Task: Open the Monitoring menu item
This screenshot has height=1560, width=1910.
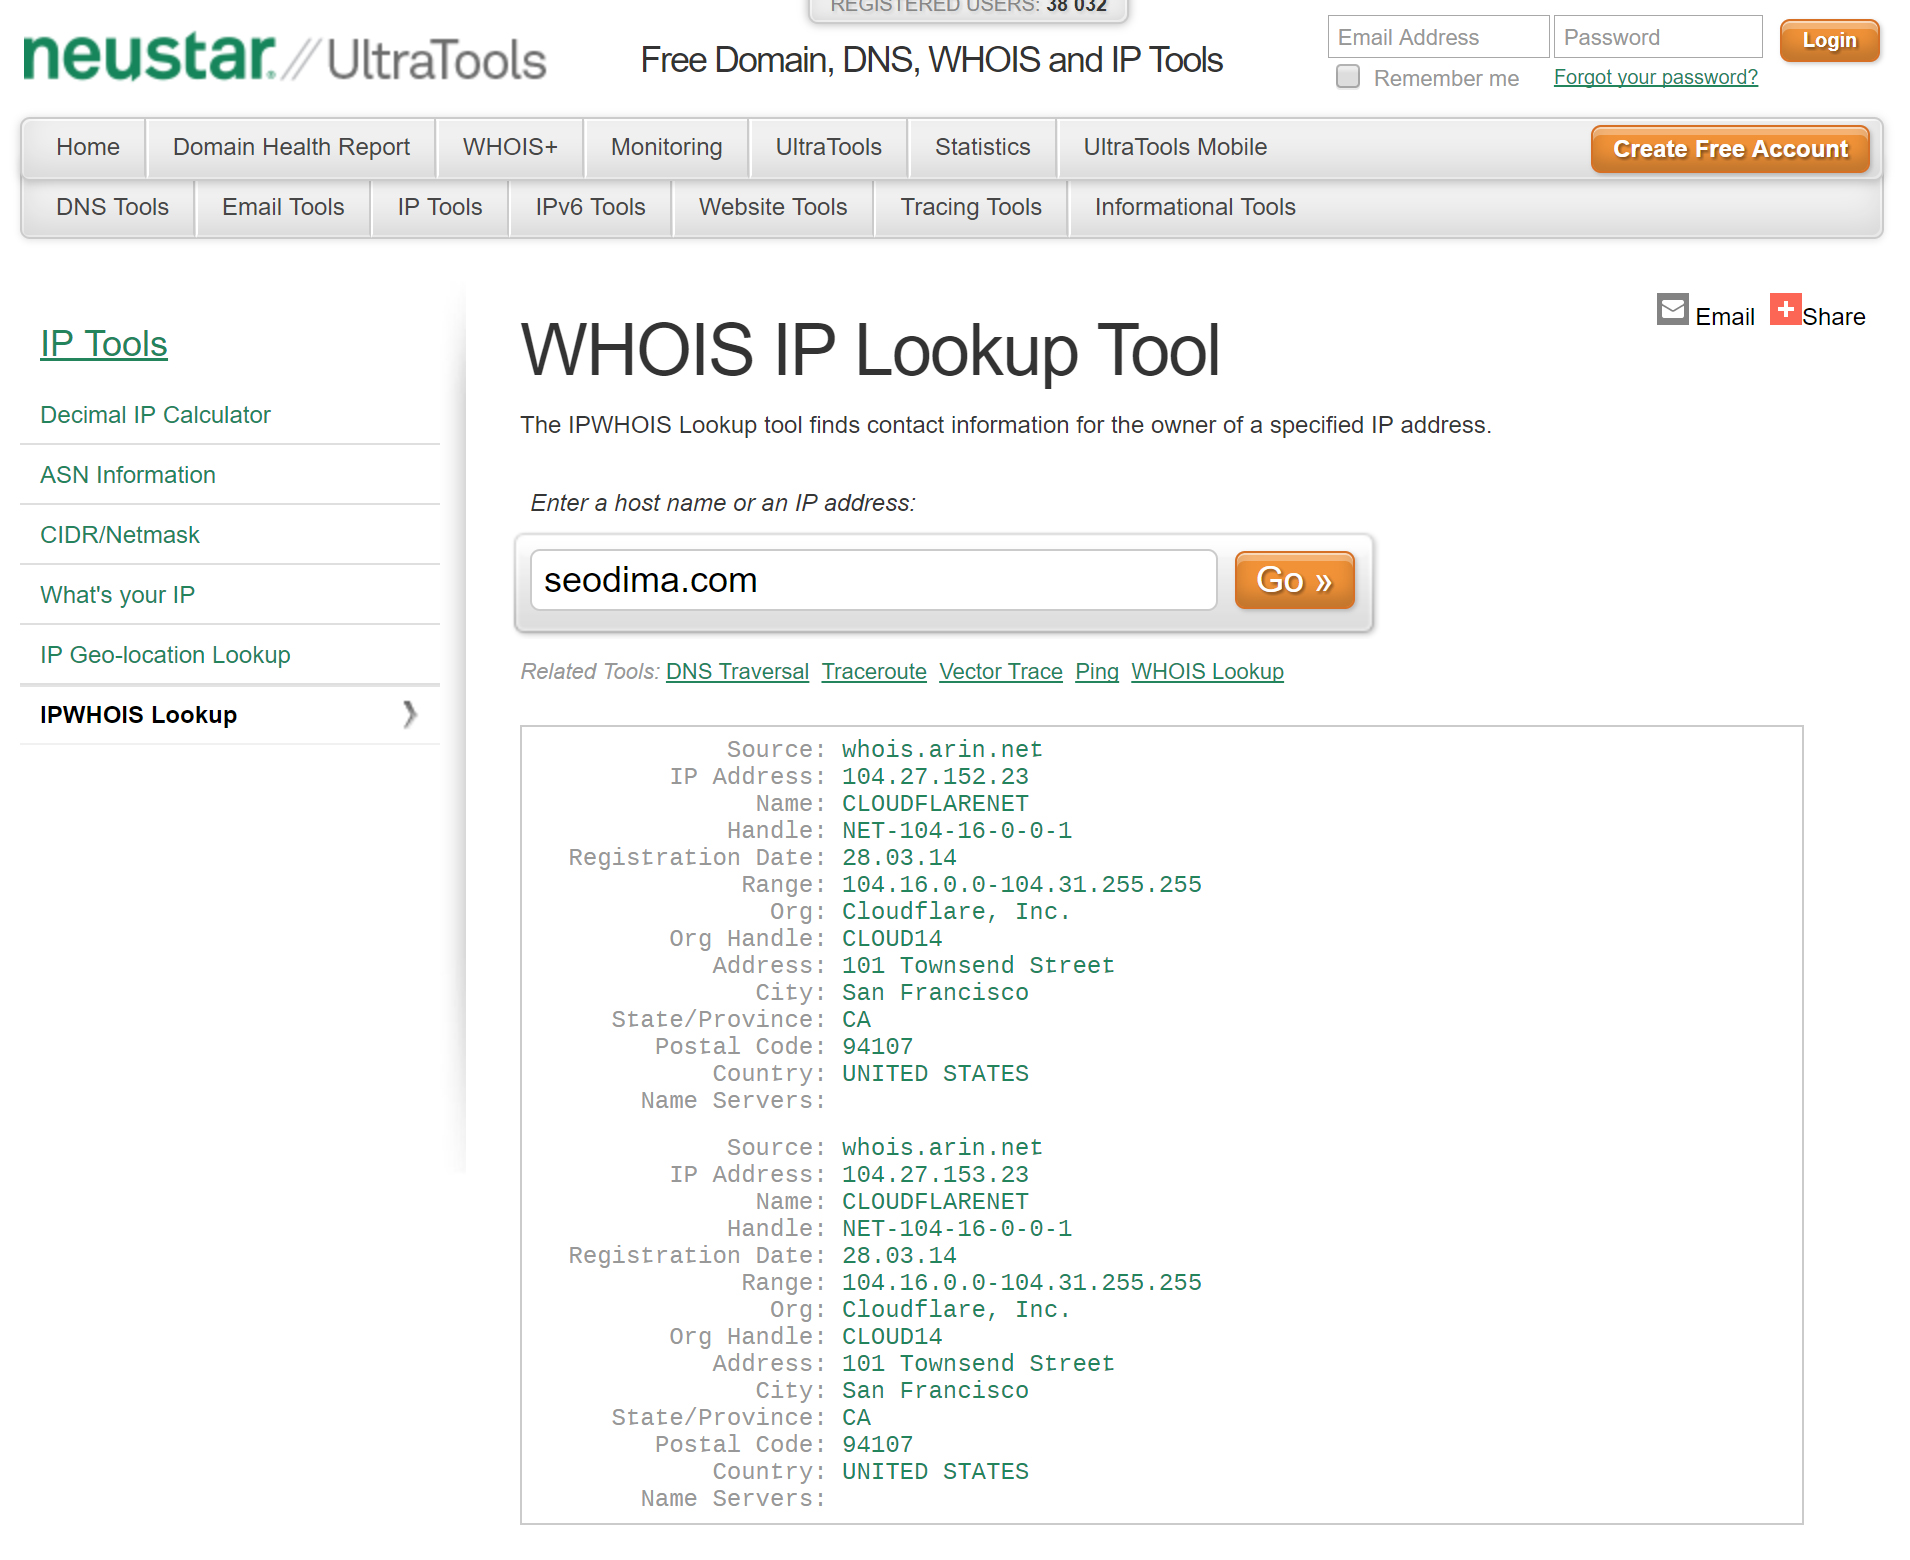Action: point(666,147)
